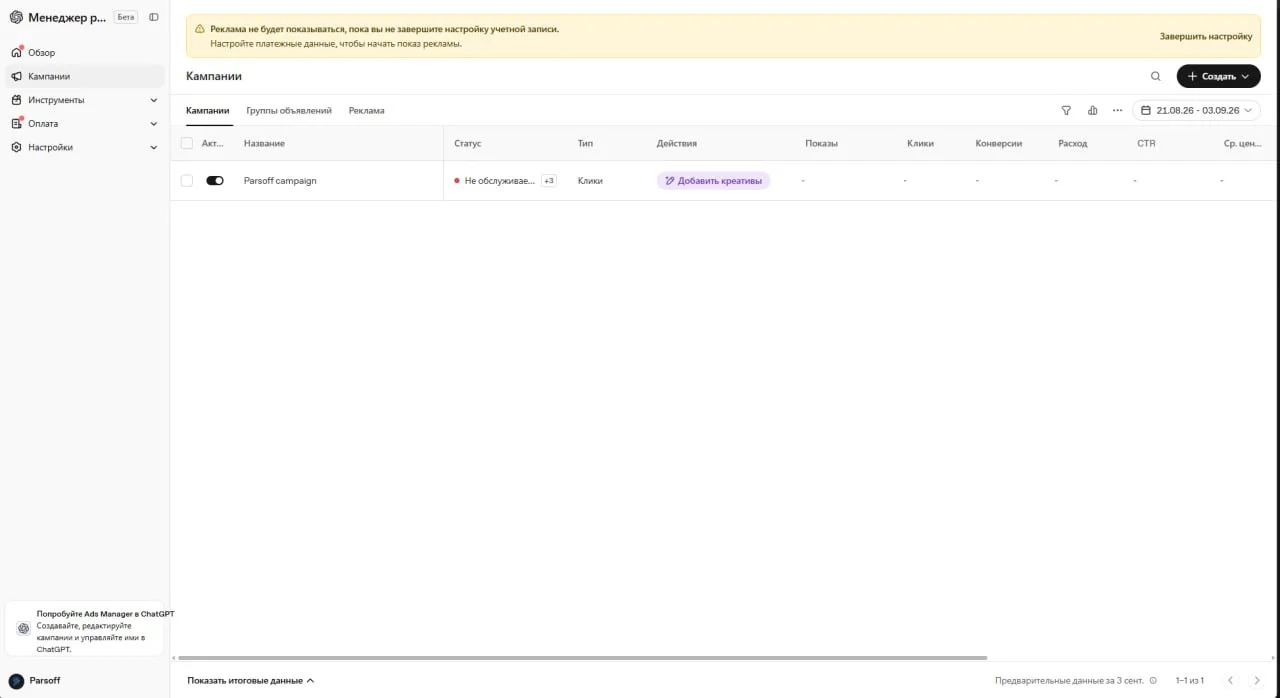Click the Клики type cell
Image resolution: width=1280 pixels, height=698 pixels.
click(x=590, y=181)
